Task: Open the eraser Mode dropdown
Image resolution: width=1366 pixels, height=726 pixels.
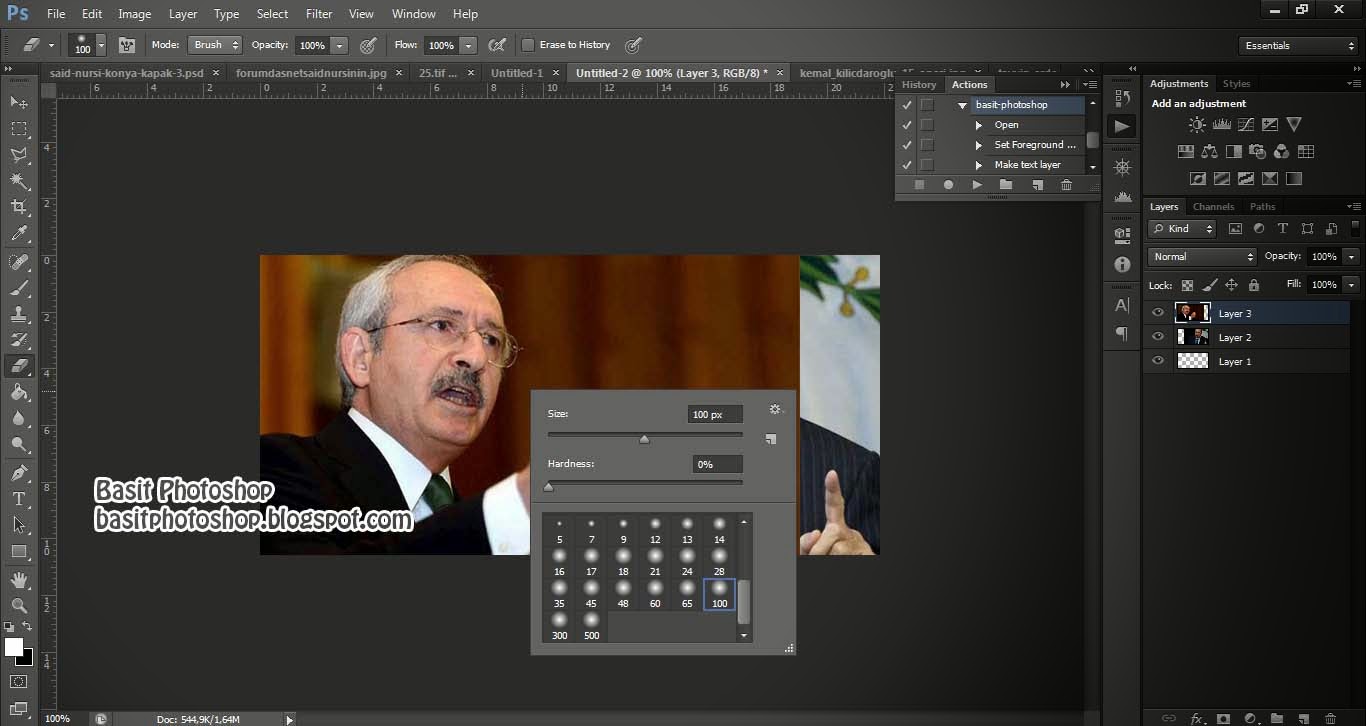Action: click(215, 45)
